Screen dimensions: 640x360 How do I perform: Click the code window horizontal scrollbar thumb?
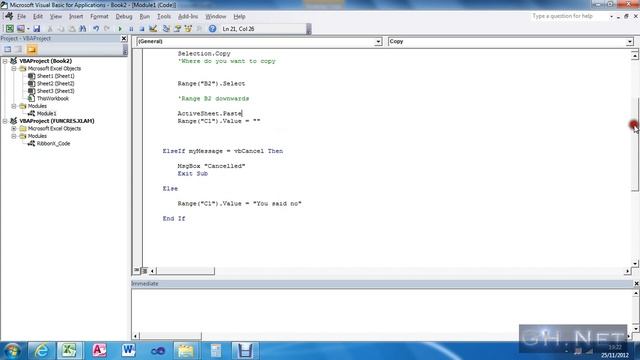click(185, 271)
